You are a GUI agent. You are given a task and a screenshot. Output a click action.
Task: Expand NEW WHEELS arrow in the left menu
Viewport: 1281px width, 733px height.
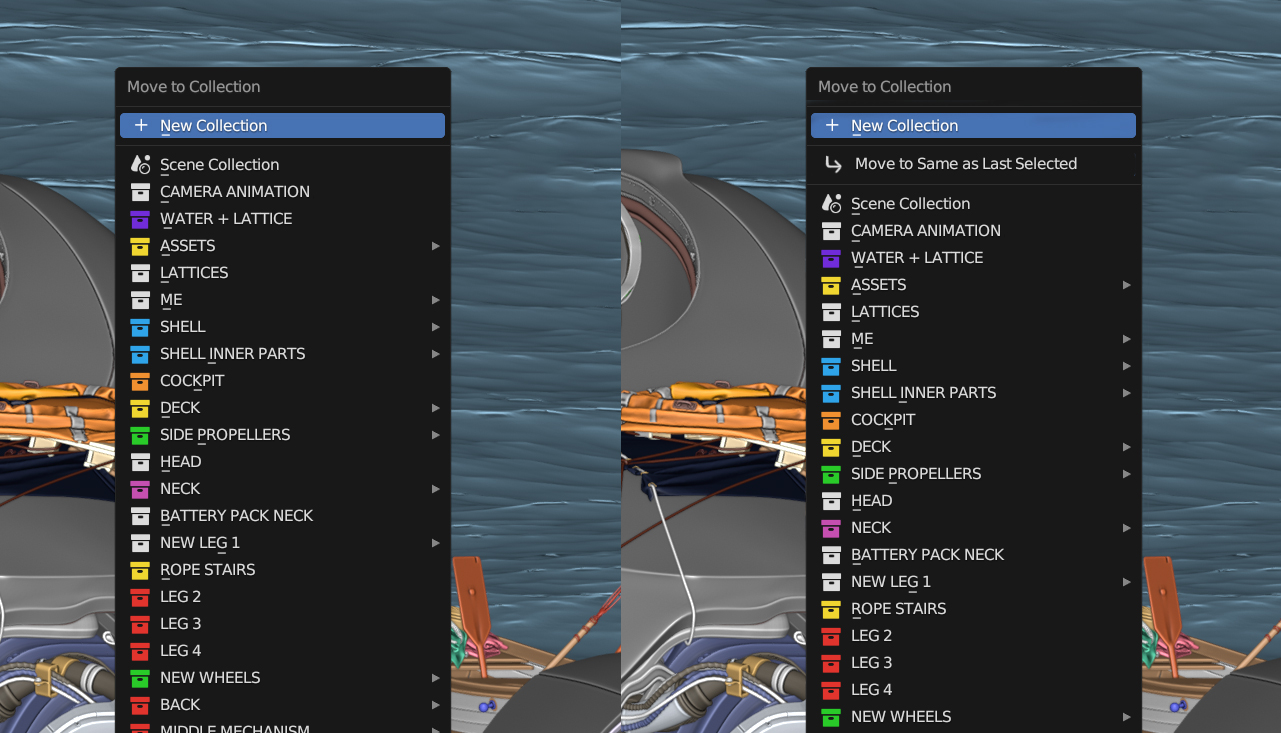click(x=435, y=678)
